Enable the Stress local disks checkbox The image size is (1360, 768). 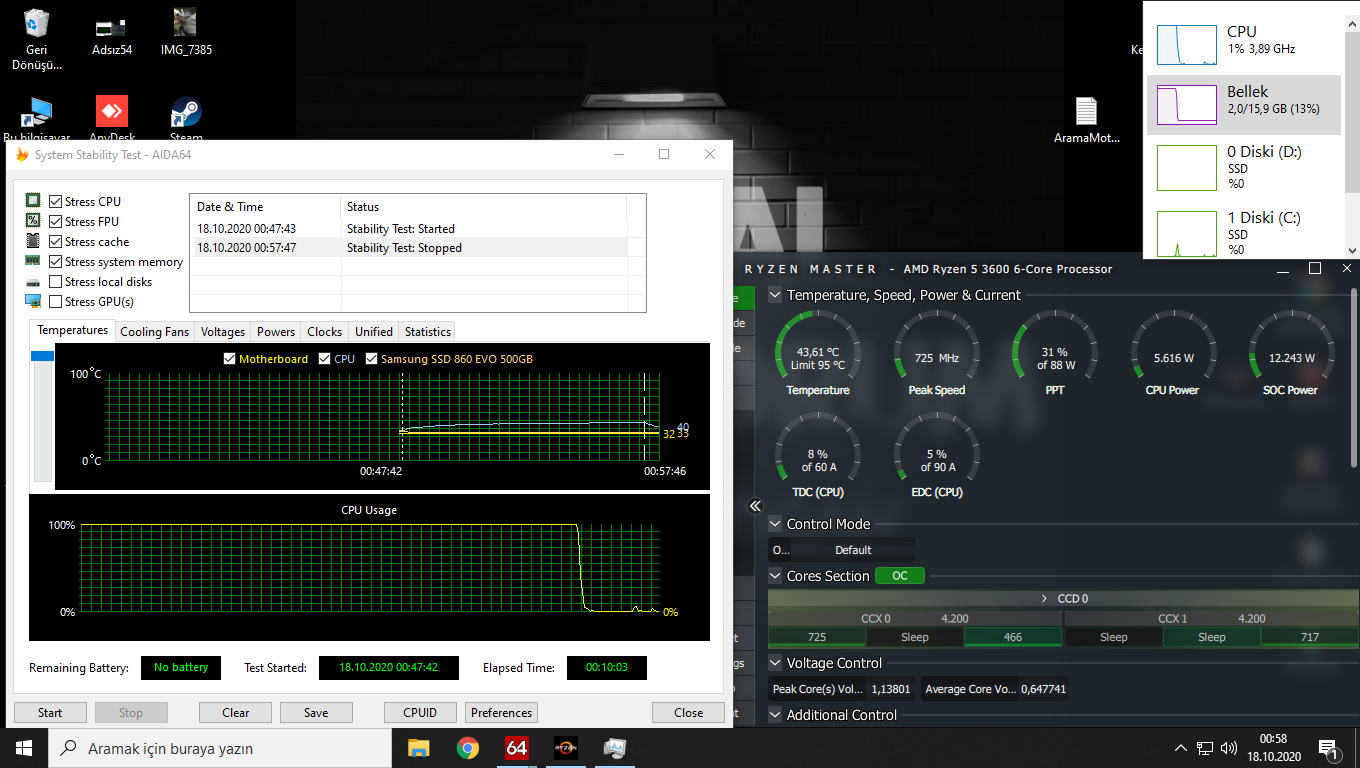click(x=55, y=281)
